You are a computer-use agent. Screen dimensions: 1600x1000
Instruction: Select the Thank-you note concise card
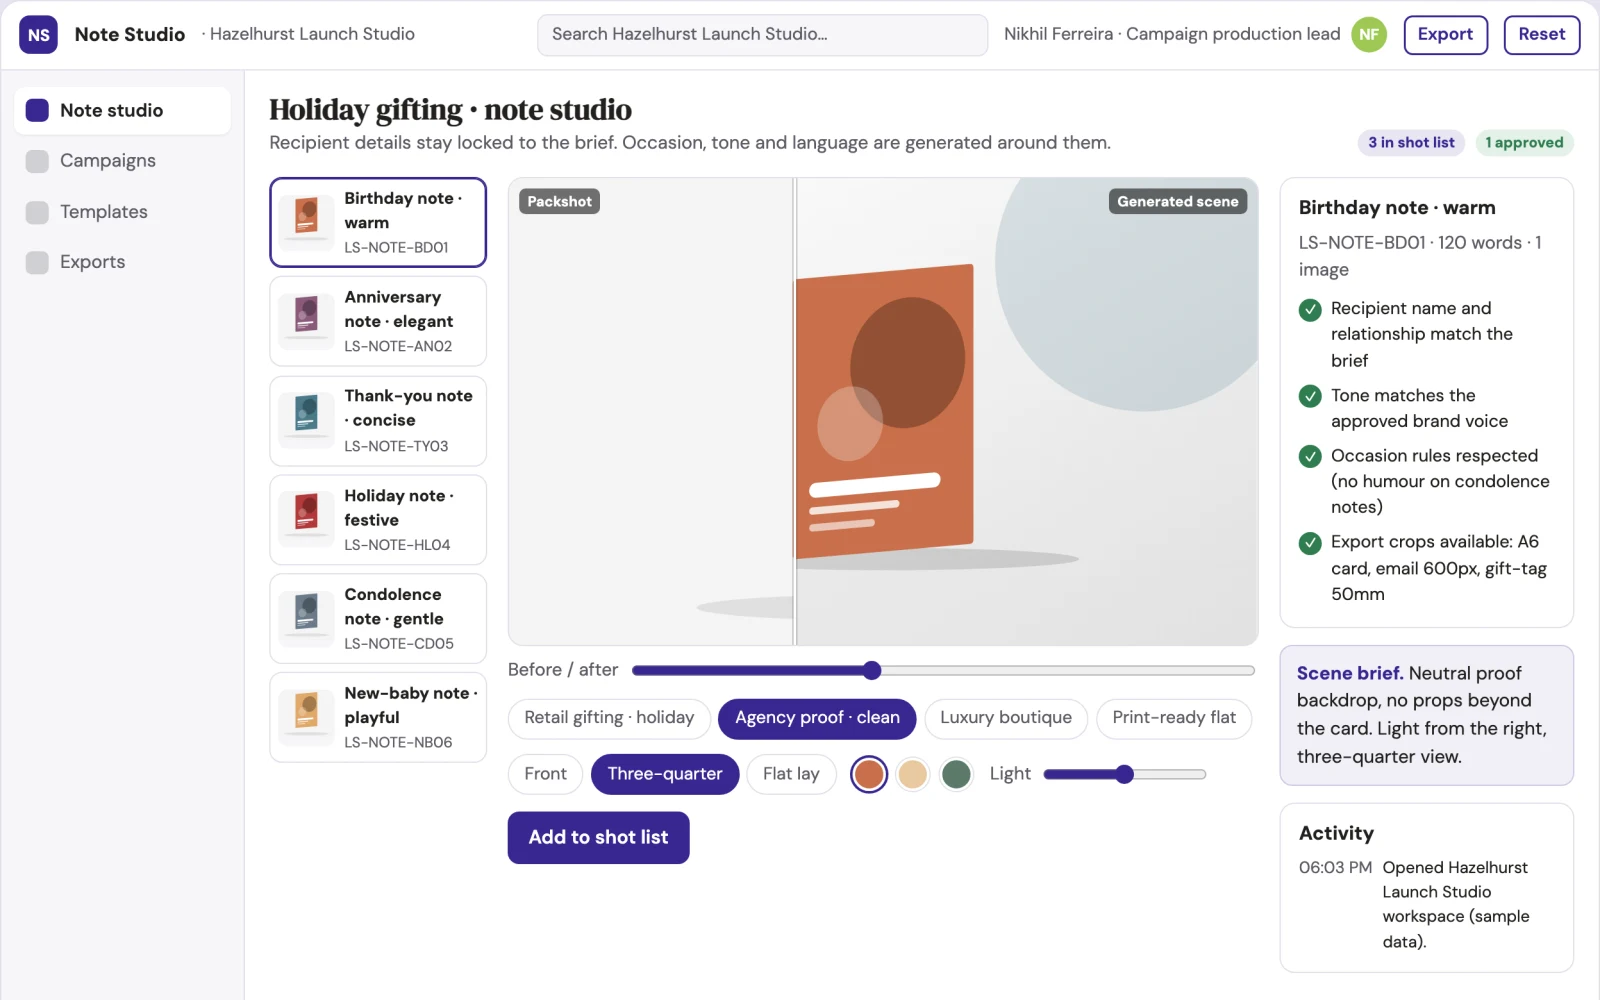[x=378, y=420]
